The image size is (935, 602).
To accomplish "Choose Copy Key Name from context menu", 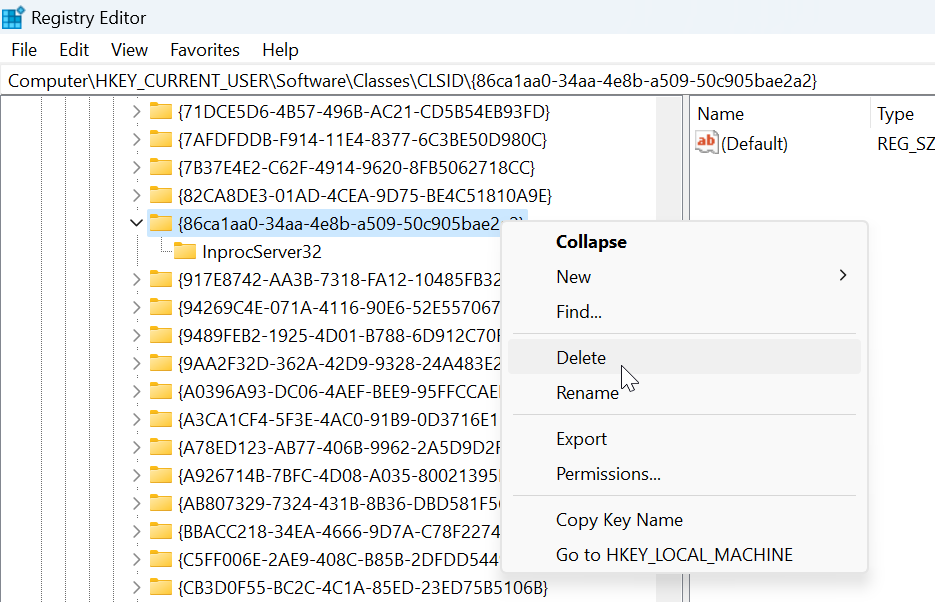I will pos(684,520).
